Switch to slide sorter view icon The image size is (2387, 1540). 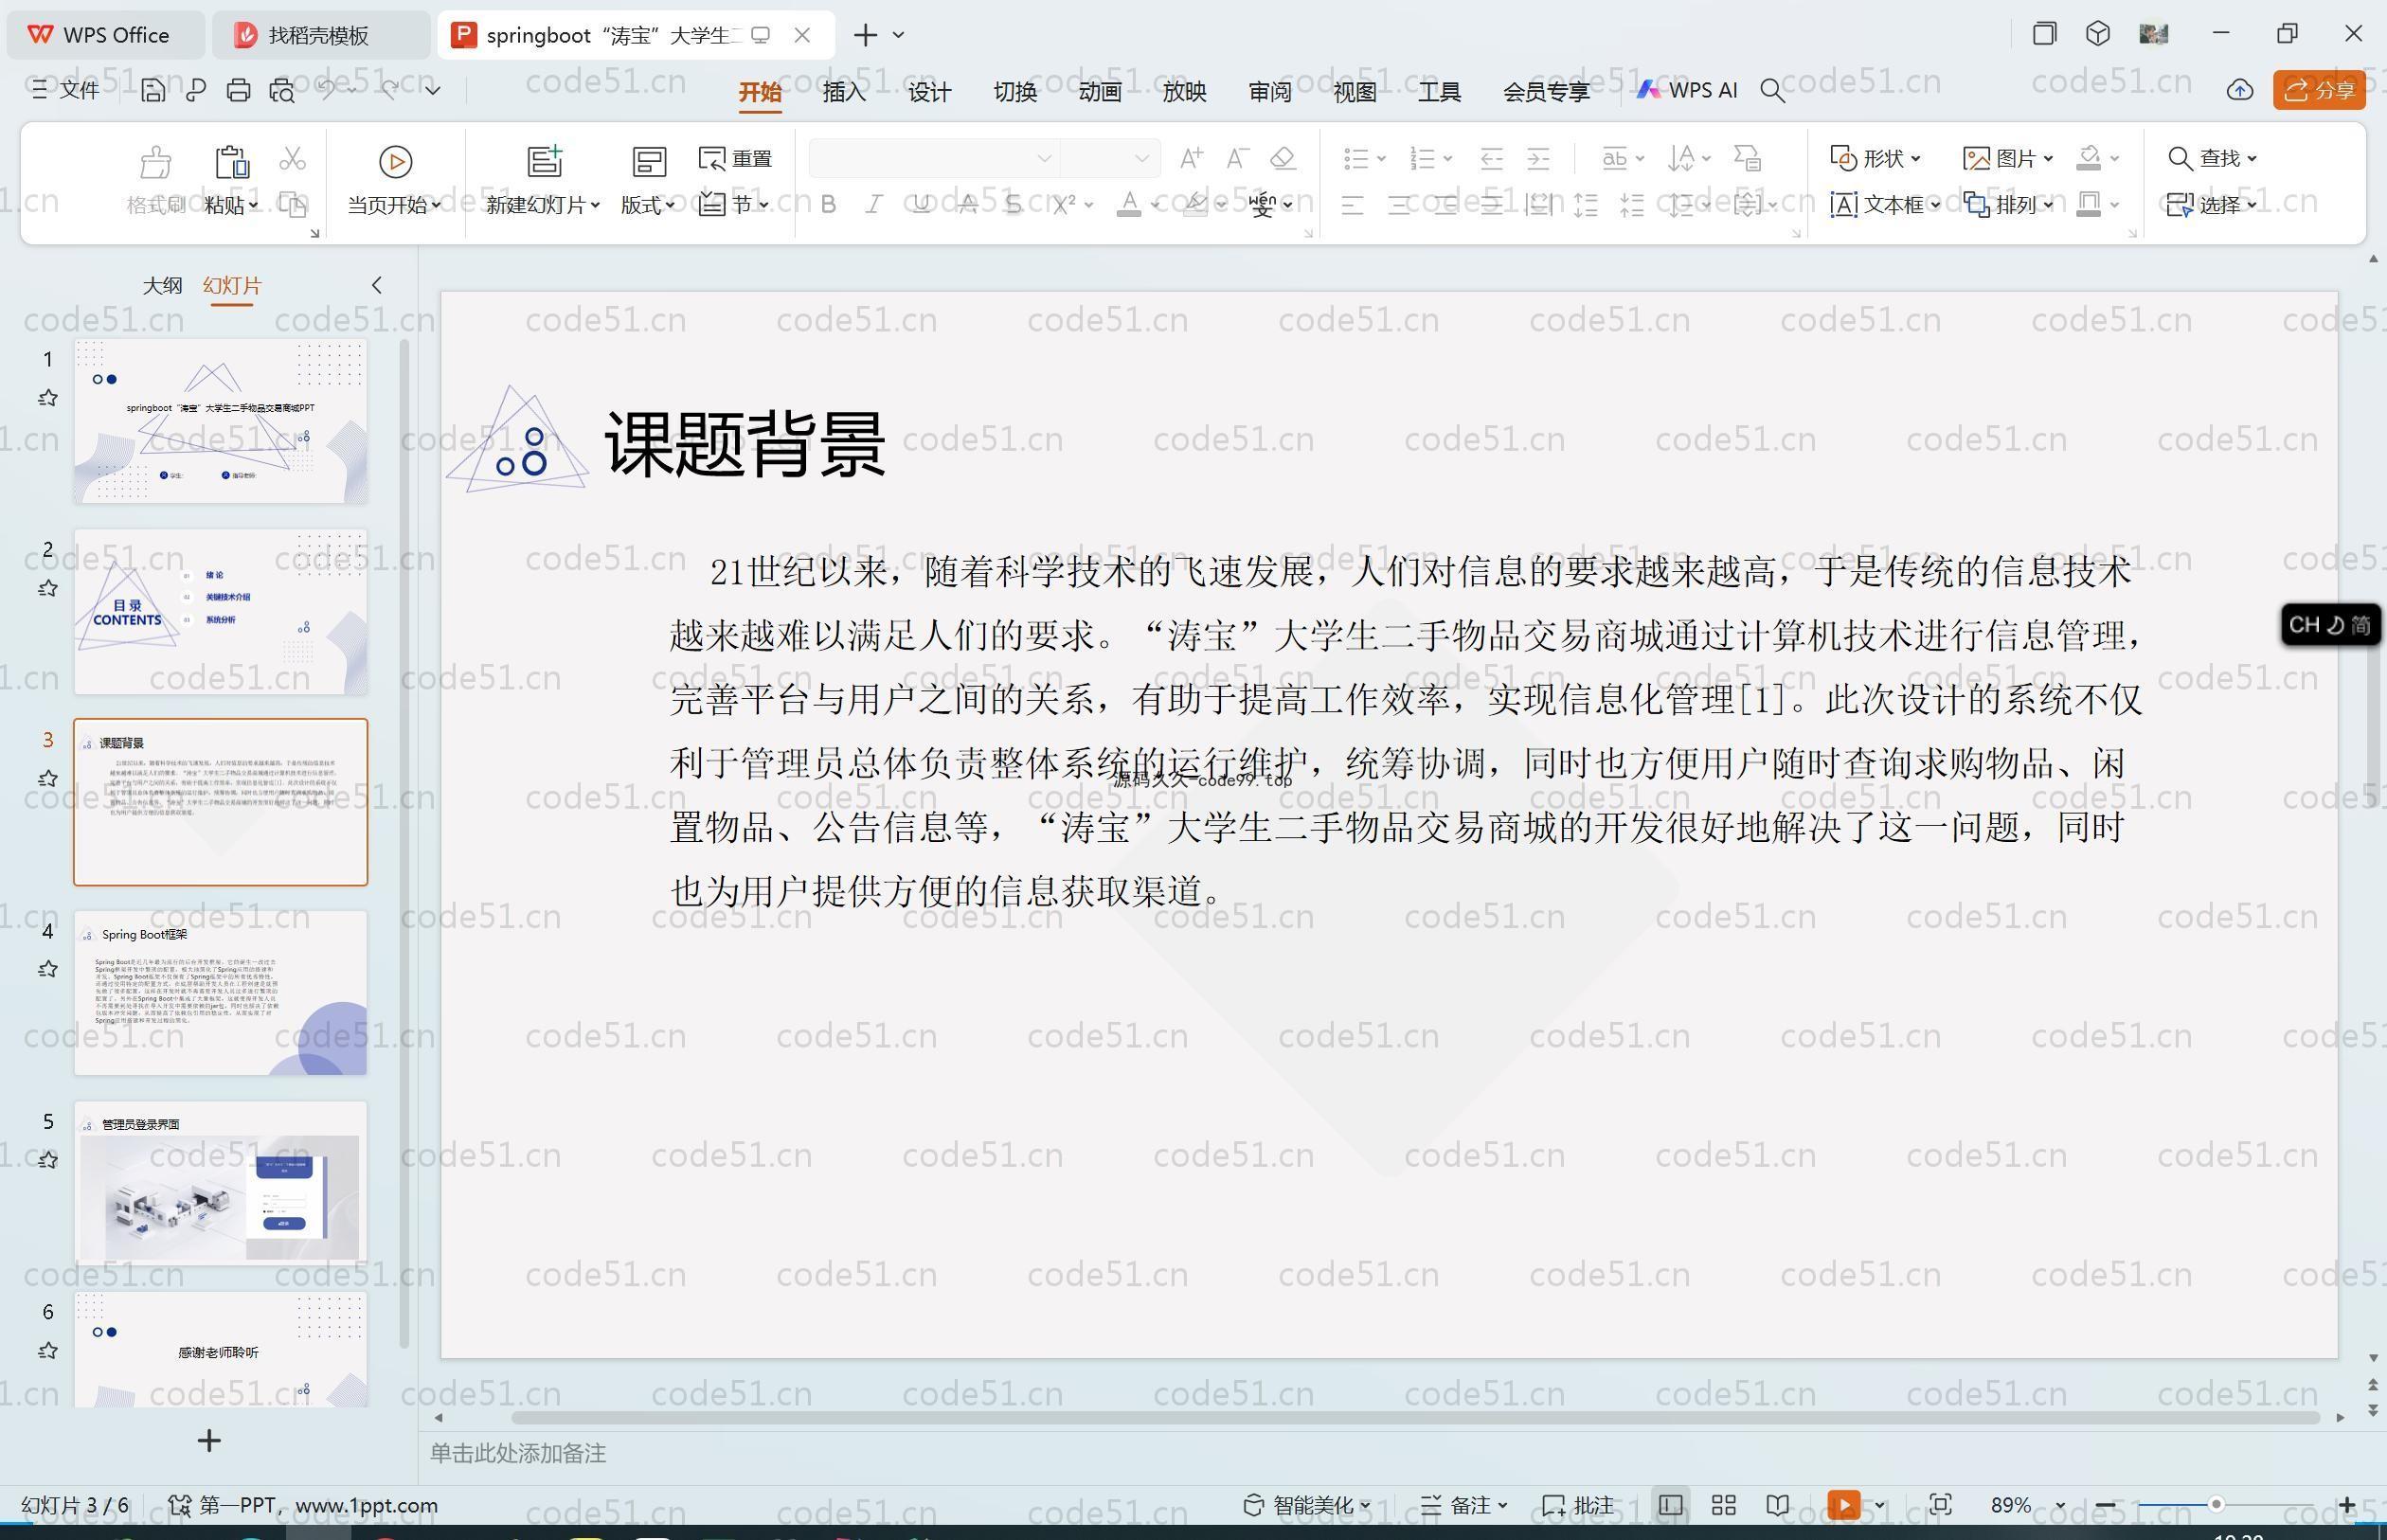click(1723, 1505)
